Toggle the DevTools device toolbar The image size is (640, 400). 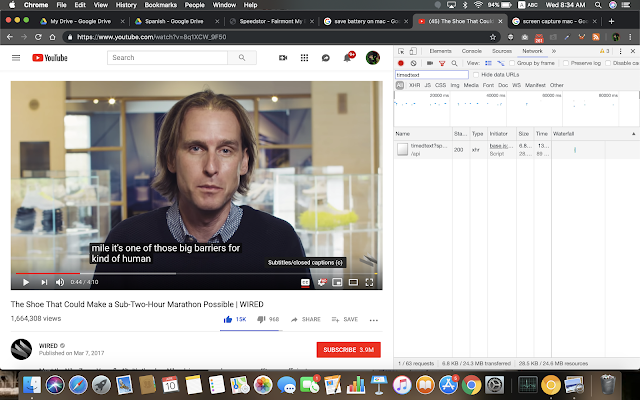pos(413,51)
